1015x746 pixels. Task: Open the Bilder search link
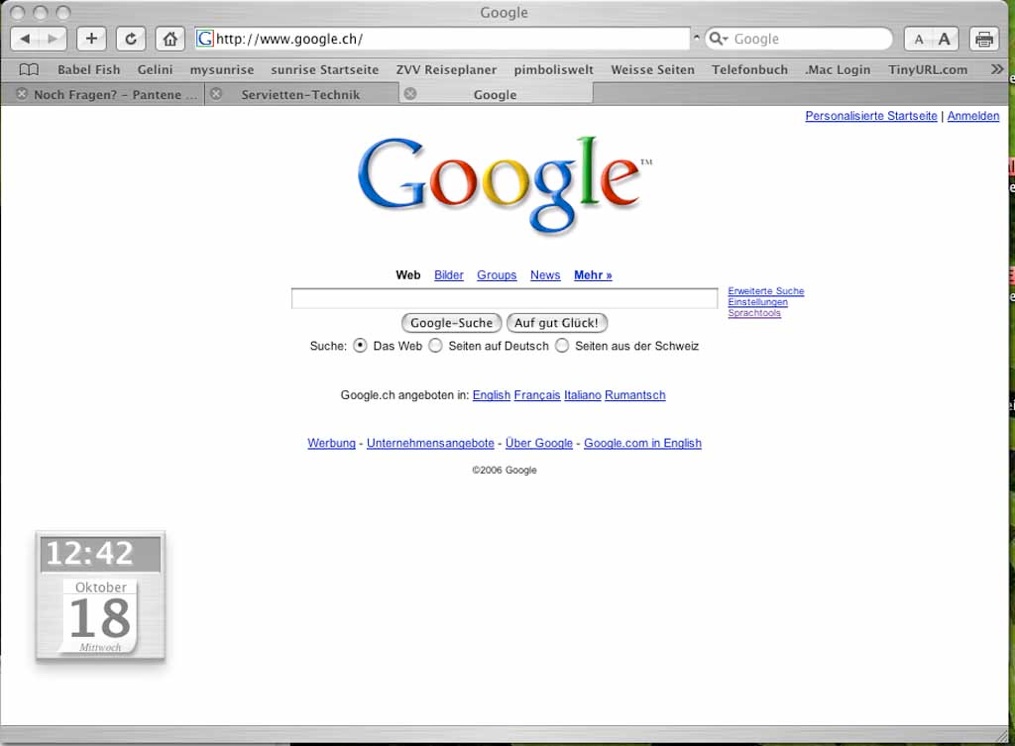pos(449,275)
